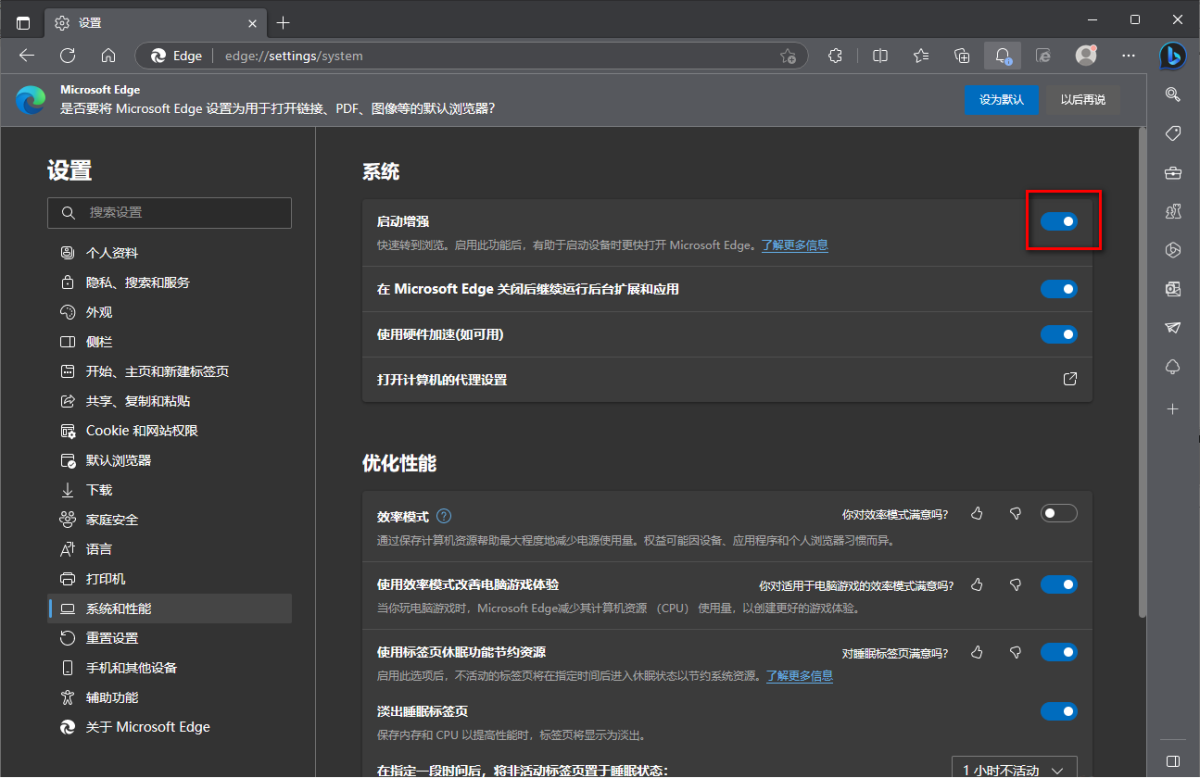Screen dimensions: 1200x778
Task: Open the Tools briefcase in sidebar
Action: pyautogui.click(x=1173, y=173)
